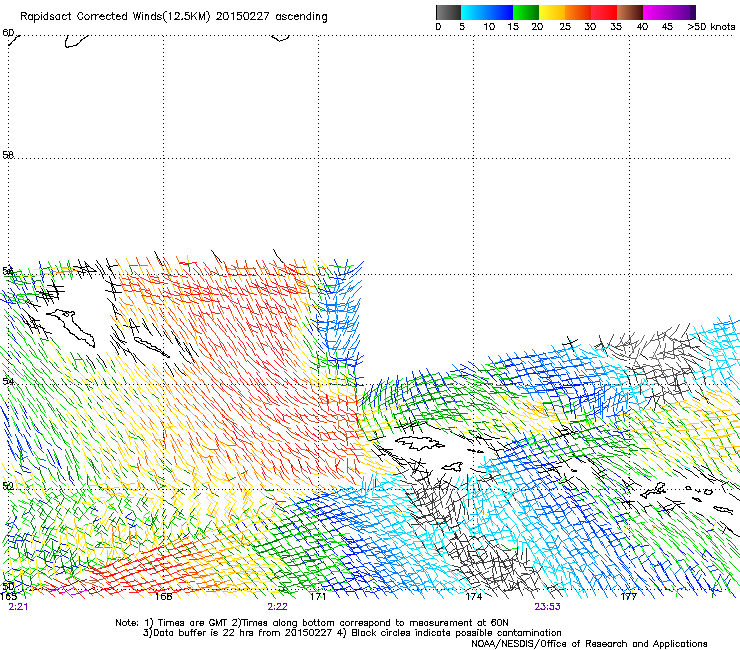740x650 pixels.
Task: Select the gray 0-5 knots legend swatch
Action: tap(448, 12)
